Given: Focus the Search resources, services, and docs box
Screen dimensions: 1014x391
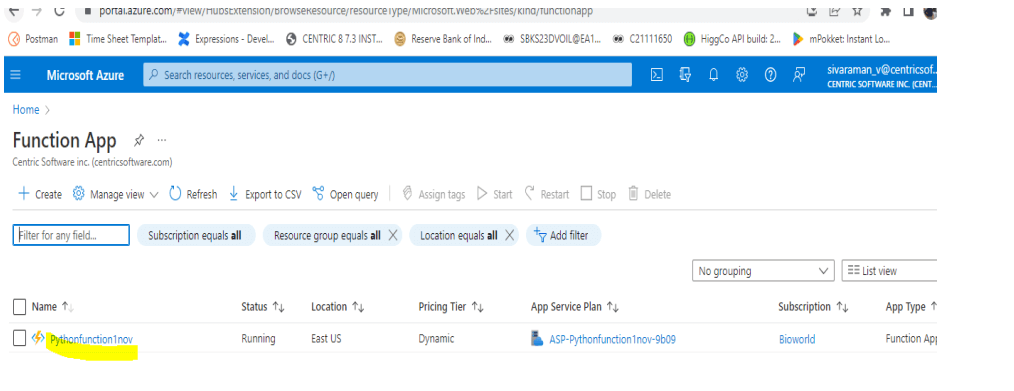Looking at the screenshot, I should tap(387, 75).
